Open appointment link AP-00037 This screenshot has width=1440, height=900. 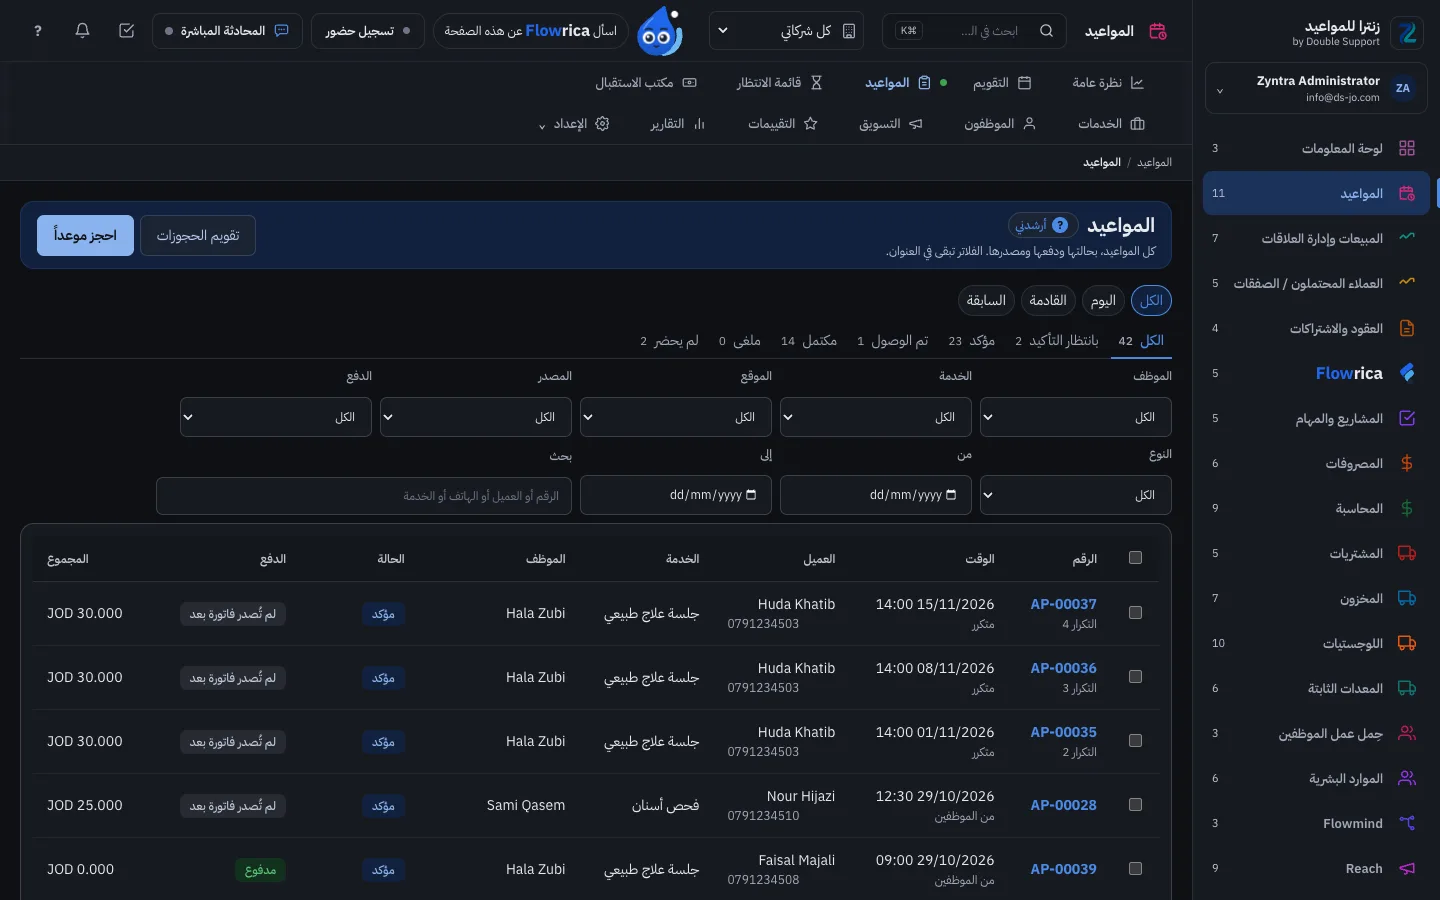[x=1063, y=604]
